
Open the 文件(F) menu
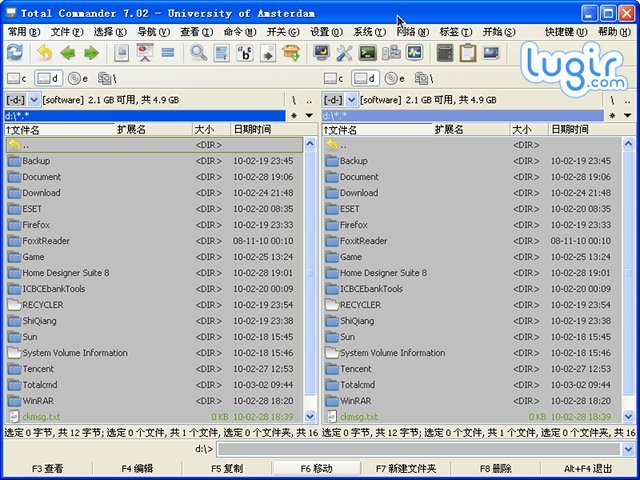click(x=67, y=32)
